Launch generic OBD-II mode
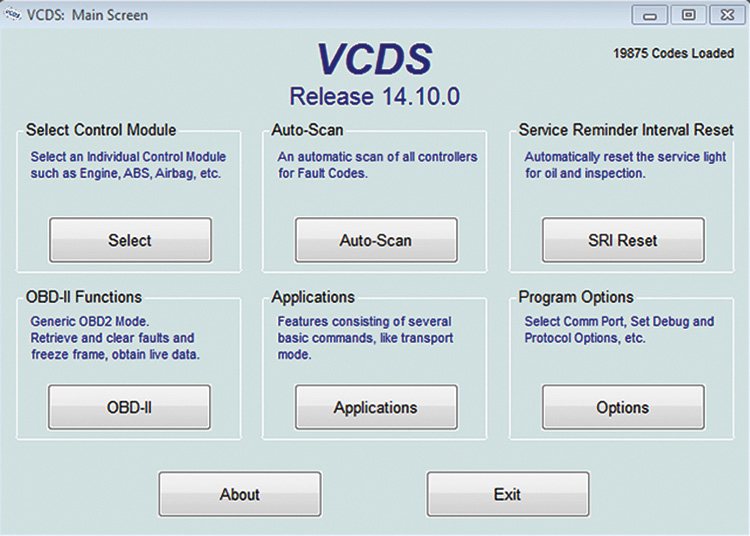Viewport: 750px width, 536px height. click(129, 407)
